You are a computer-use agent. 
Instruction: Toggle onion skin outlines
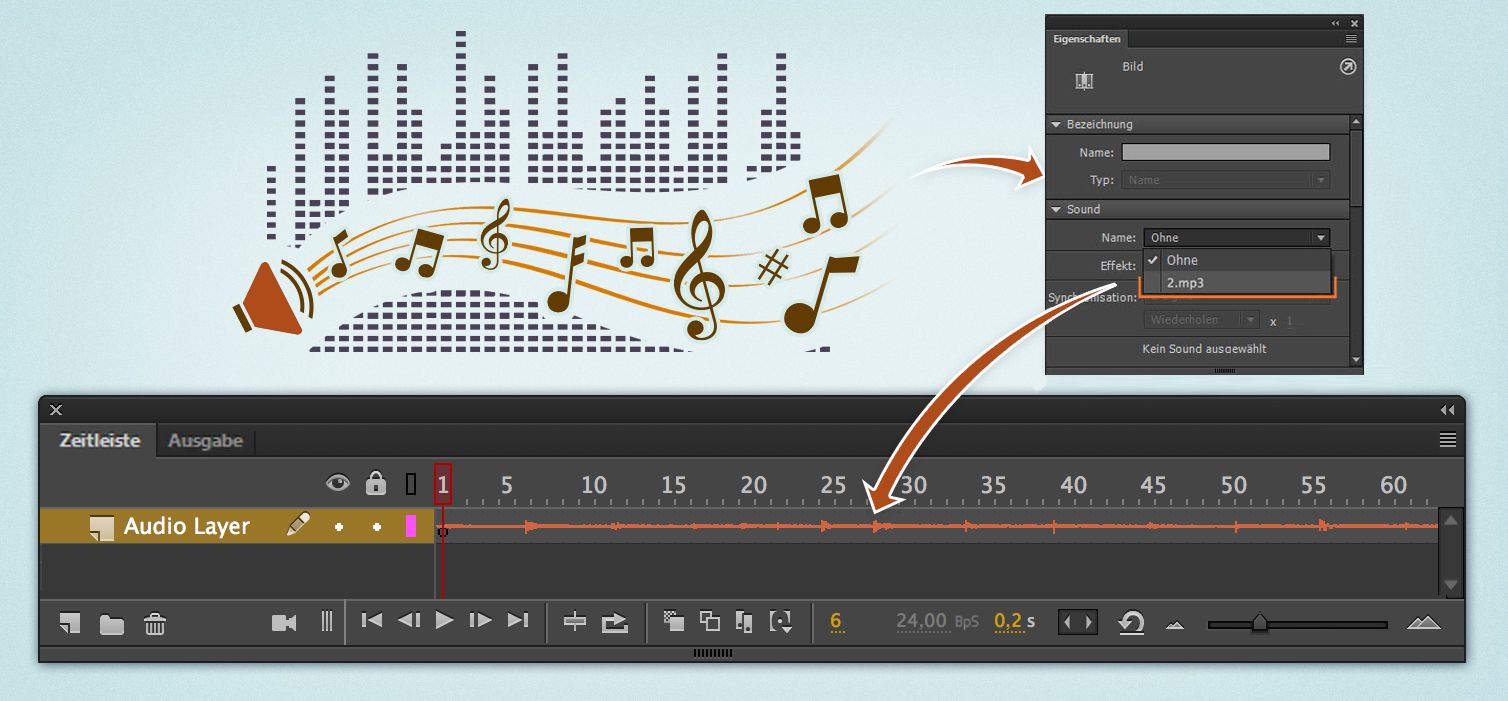pos(710,621)
